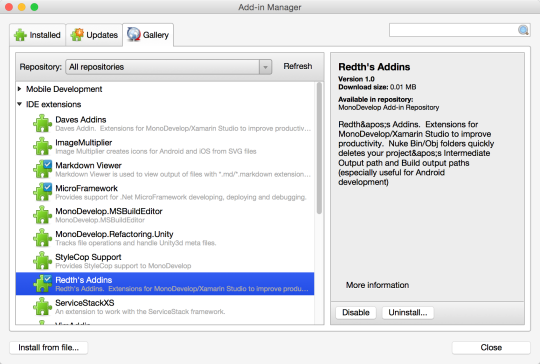Click the StyleCop Support add-in icon
This screenshot has width=540, height=364.
[x=42, y=261]
